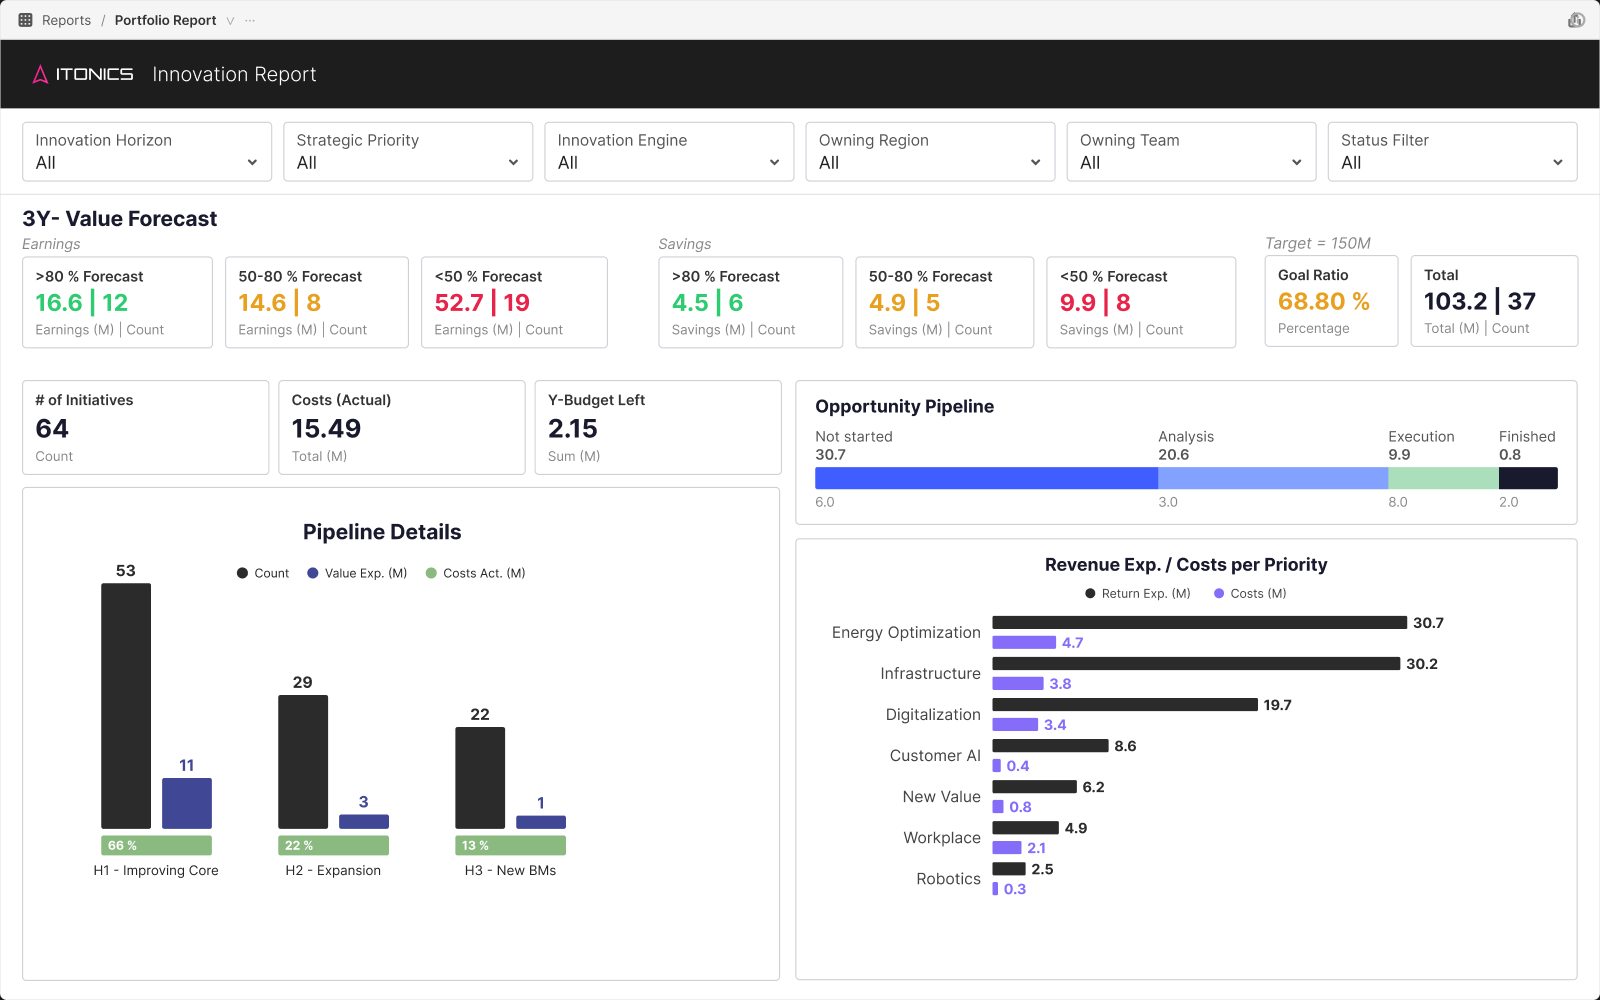1600x1000 pixels.
Task: Open the Innovation Horizon dropdown
Action: [x=147, y=152]
